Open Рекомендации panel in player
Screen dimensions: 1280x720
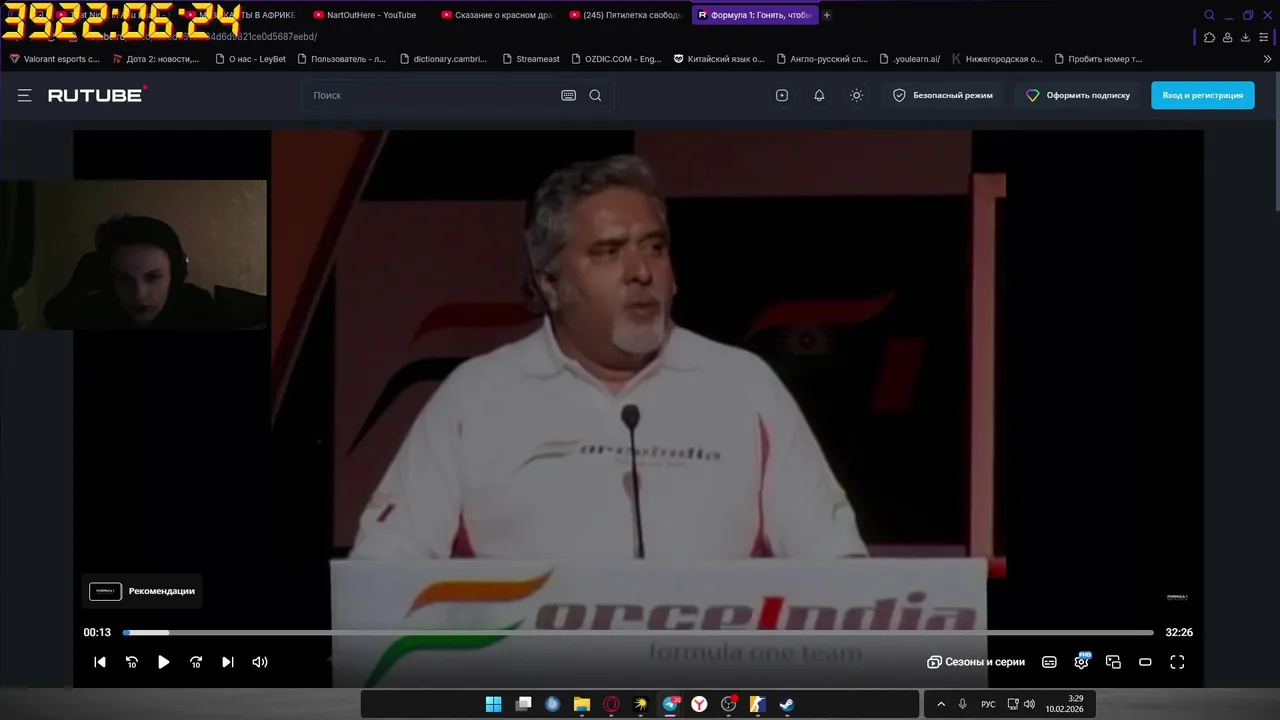click(143, 591)
